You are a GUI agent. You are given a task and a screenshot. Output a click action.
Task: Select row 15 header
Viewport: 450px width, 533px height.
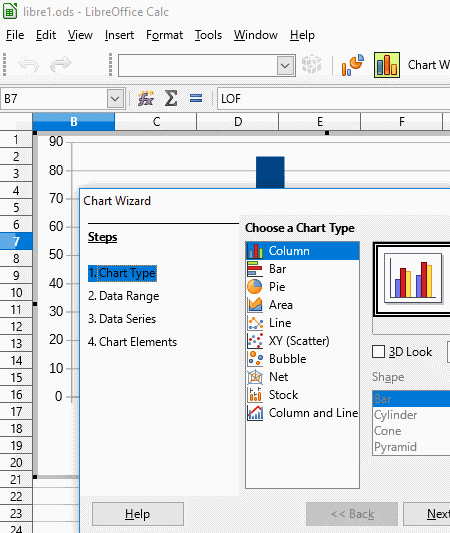(16, 377)
